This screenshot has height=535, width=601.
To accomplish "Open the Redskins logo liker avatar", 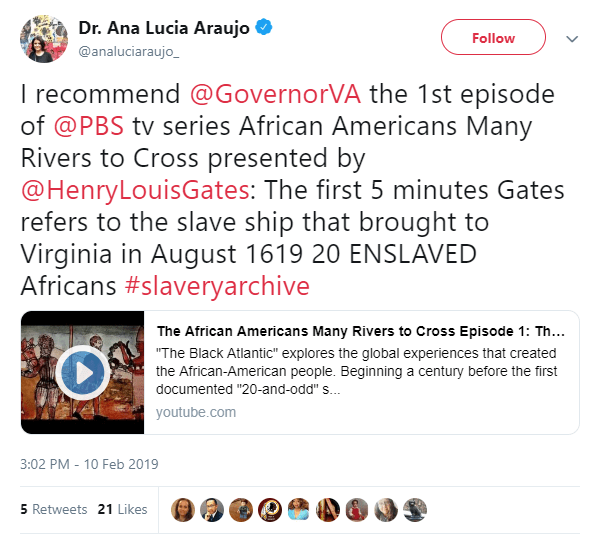I will tap(270, 510).
